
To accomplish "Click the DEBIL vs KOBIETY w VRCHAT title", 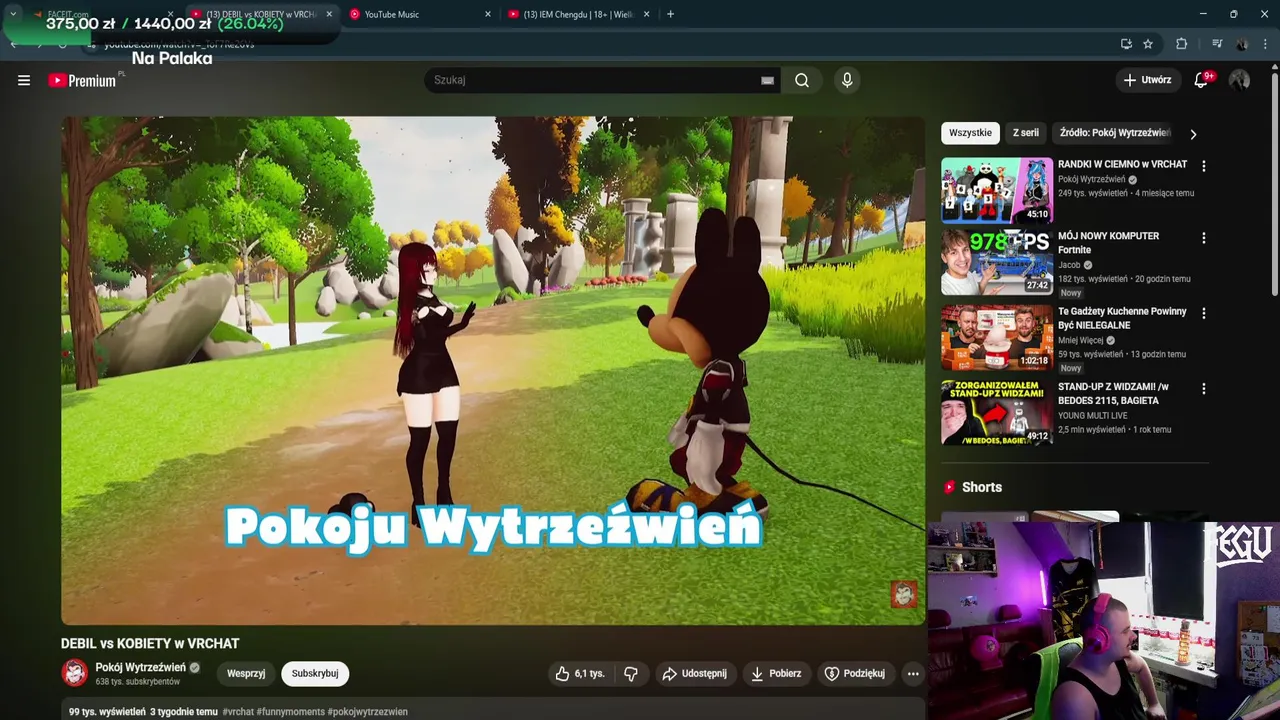I will pyautogui.click(x=150, y=644).
